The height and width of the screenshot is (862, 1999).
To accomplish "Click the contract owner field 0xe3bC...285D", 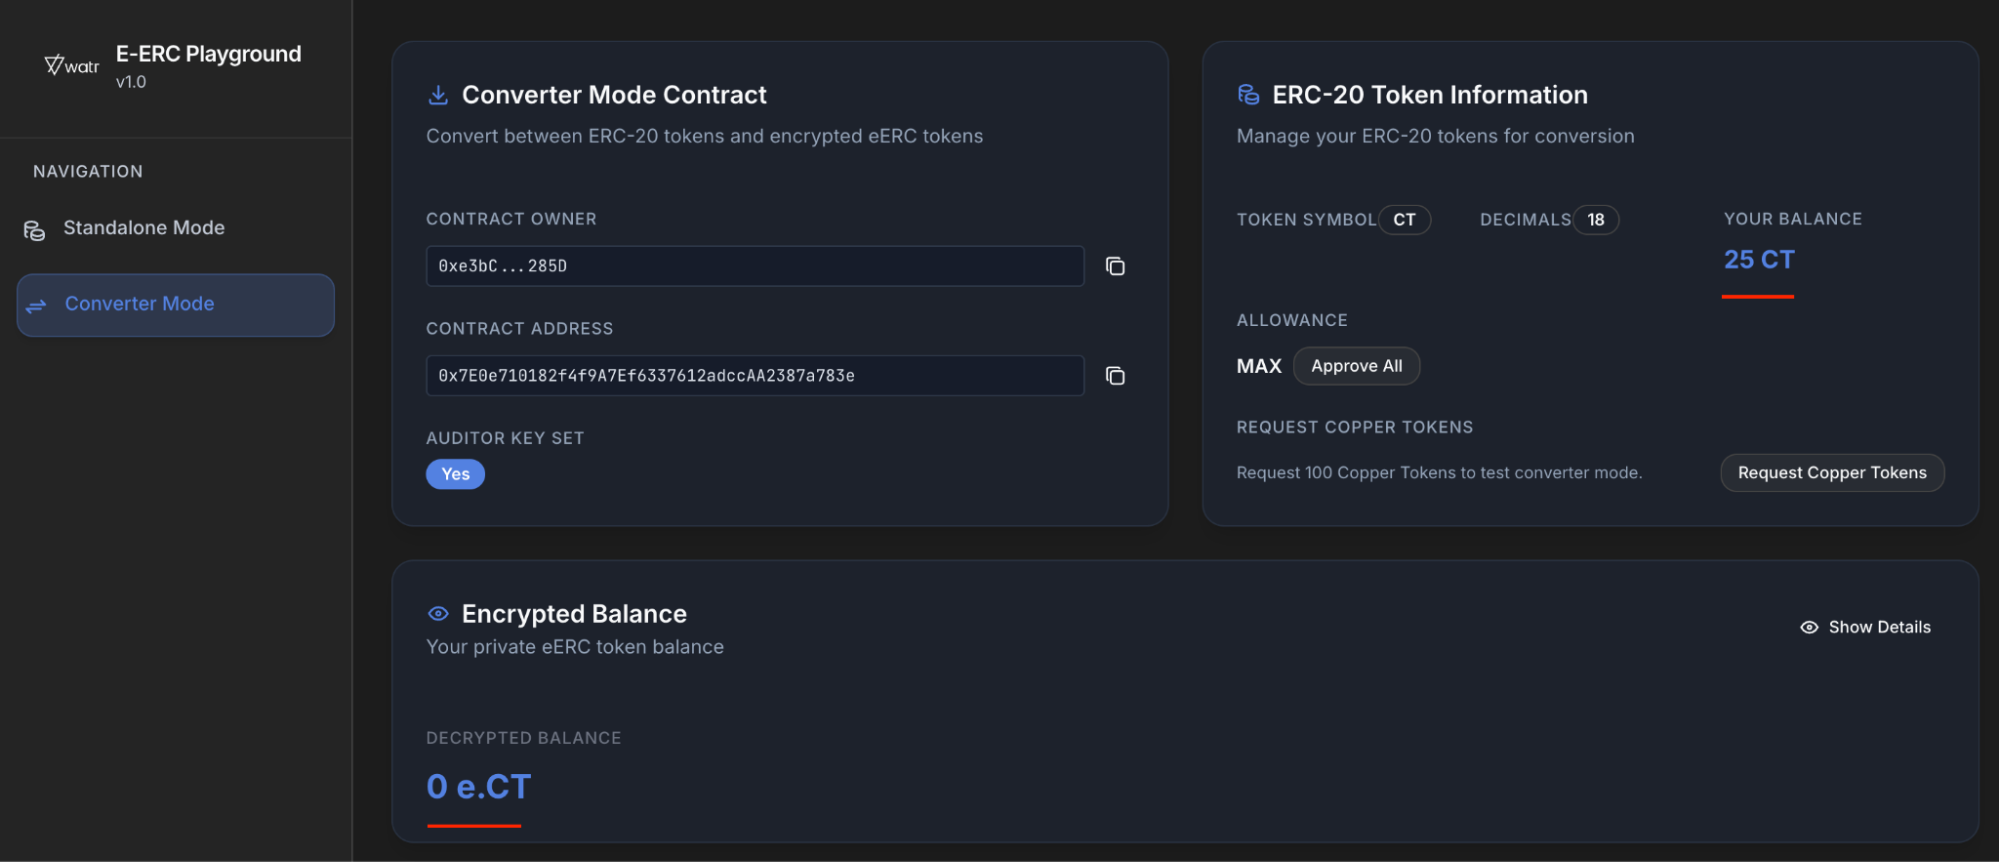I will [754, 266].
